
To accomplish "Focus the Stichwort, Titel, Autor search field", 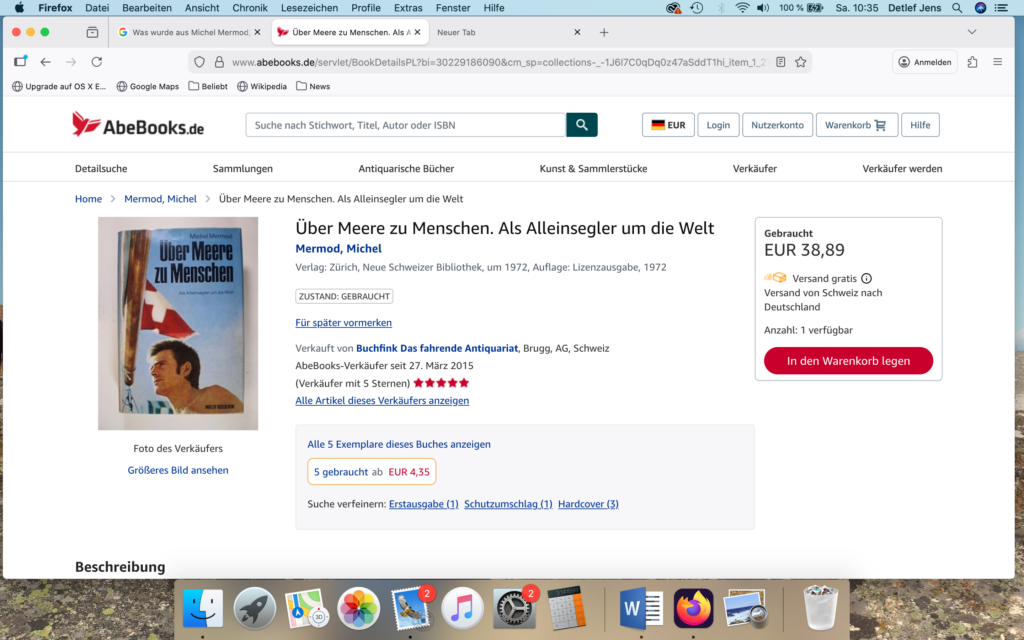I will (406, 125).
